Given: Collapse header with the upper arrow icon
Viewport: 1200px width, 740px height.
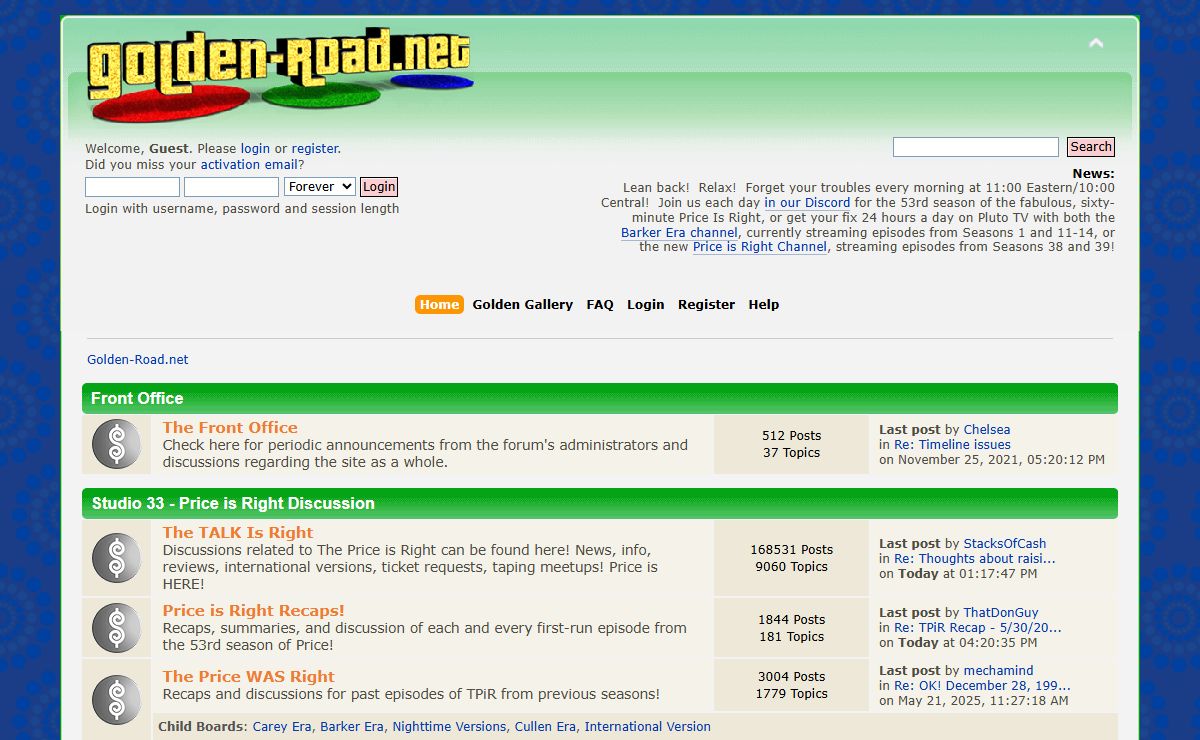Looking at the screenshot, I should tap(1096, 43).
